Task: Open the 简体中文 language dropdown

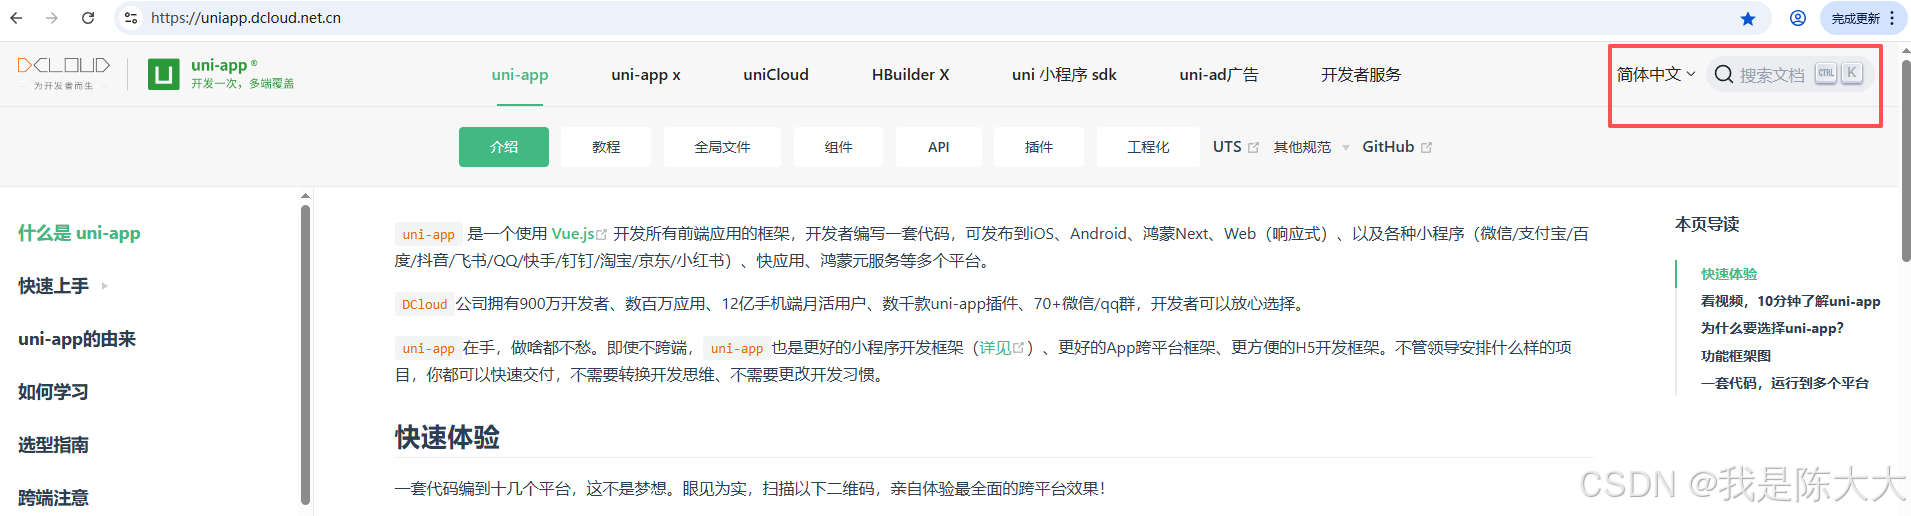Action: [x=1656, y=74]
